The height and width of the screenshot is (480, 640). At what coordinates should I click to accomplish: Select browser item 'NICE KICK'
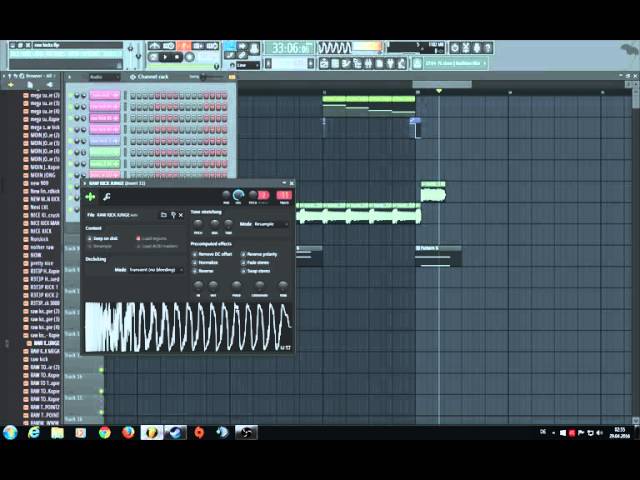click(x=41, y=231)
